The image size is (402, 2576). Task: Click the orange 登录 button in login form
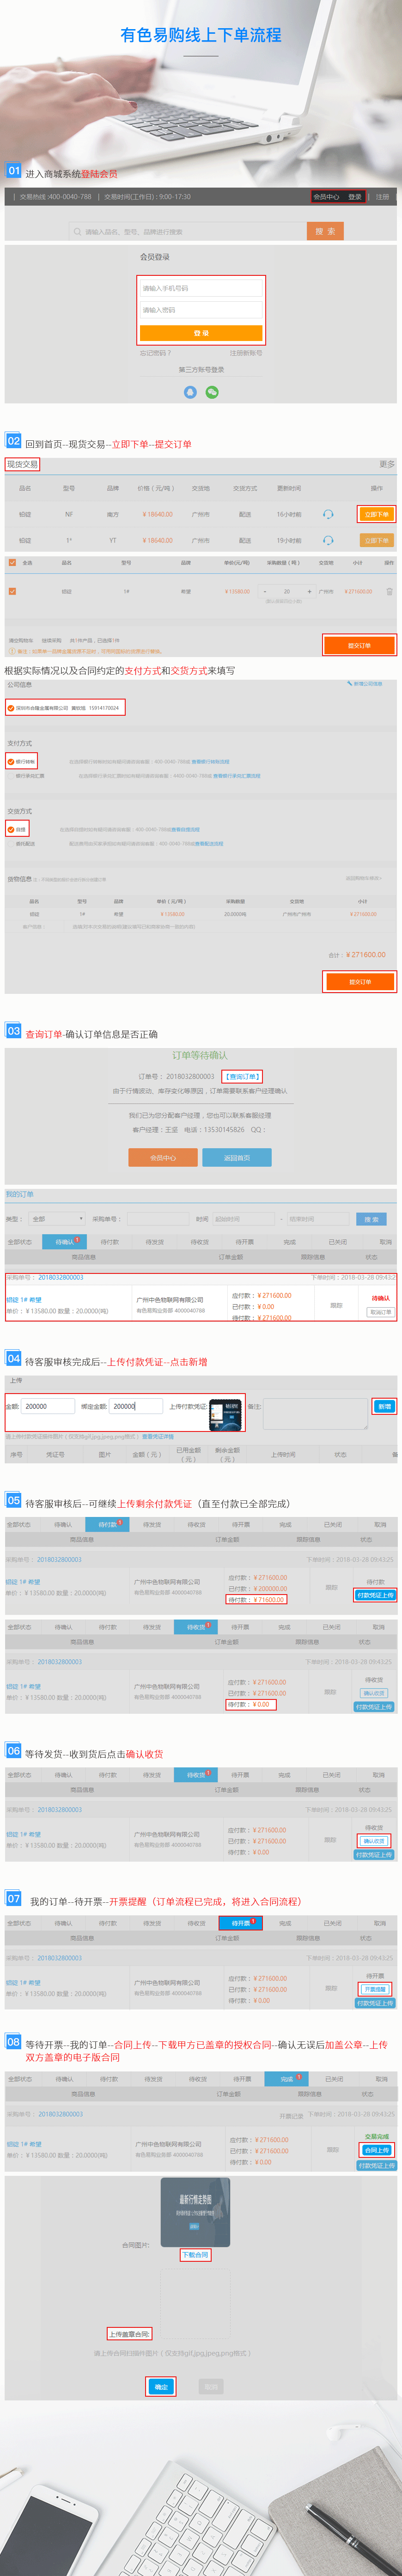click(x=201, y=333)
